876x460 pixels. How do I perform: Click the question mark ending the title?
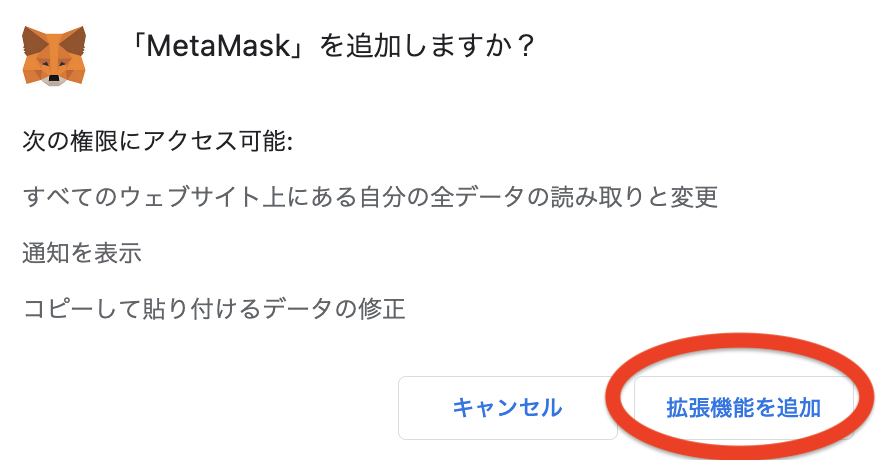click(525, 46)
